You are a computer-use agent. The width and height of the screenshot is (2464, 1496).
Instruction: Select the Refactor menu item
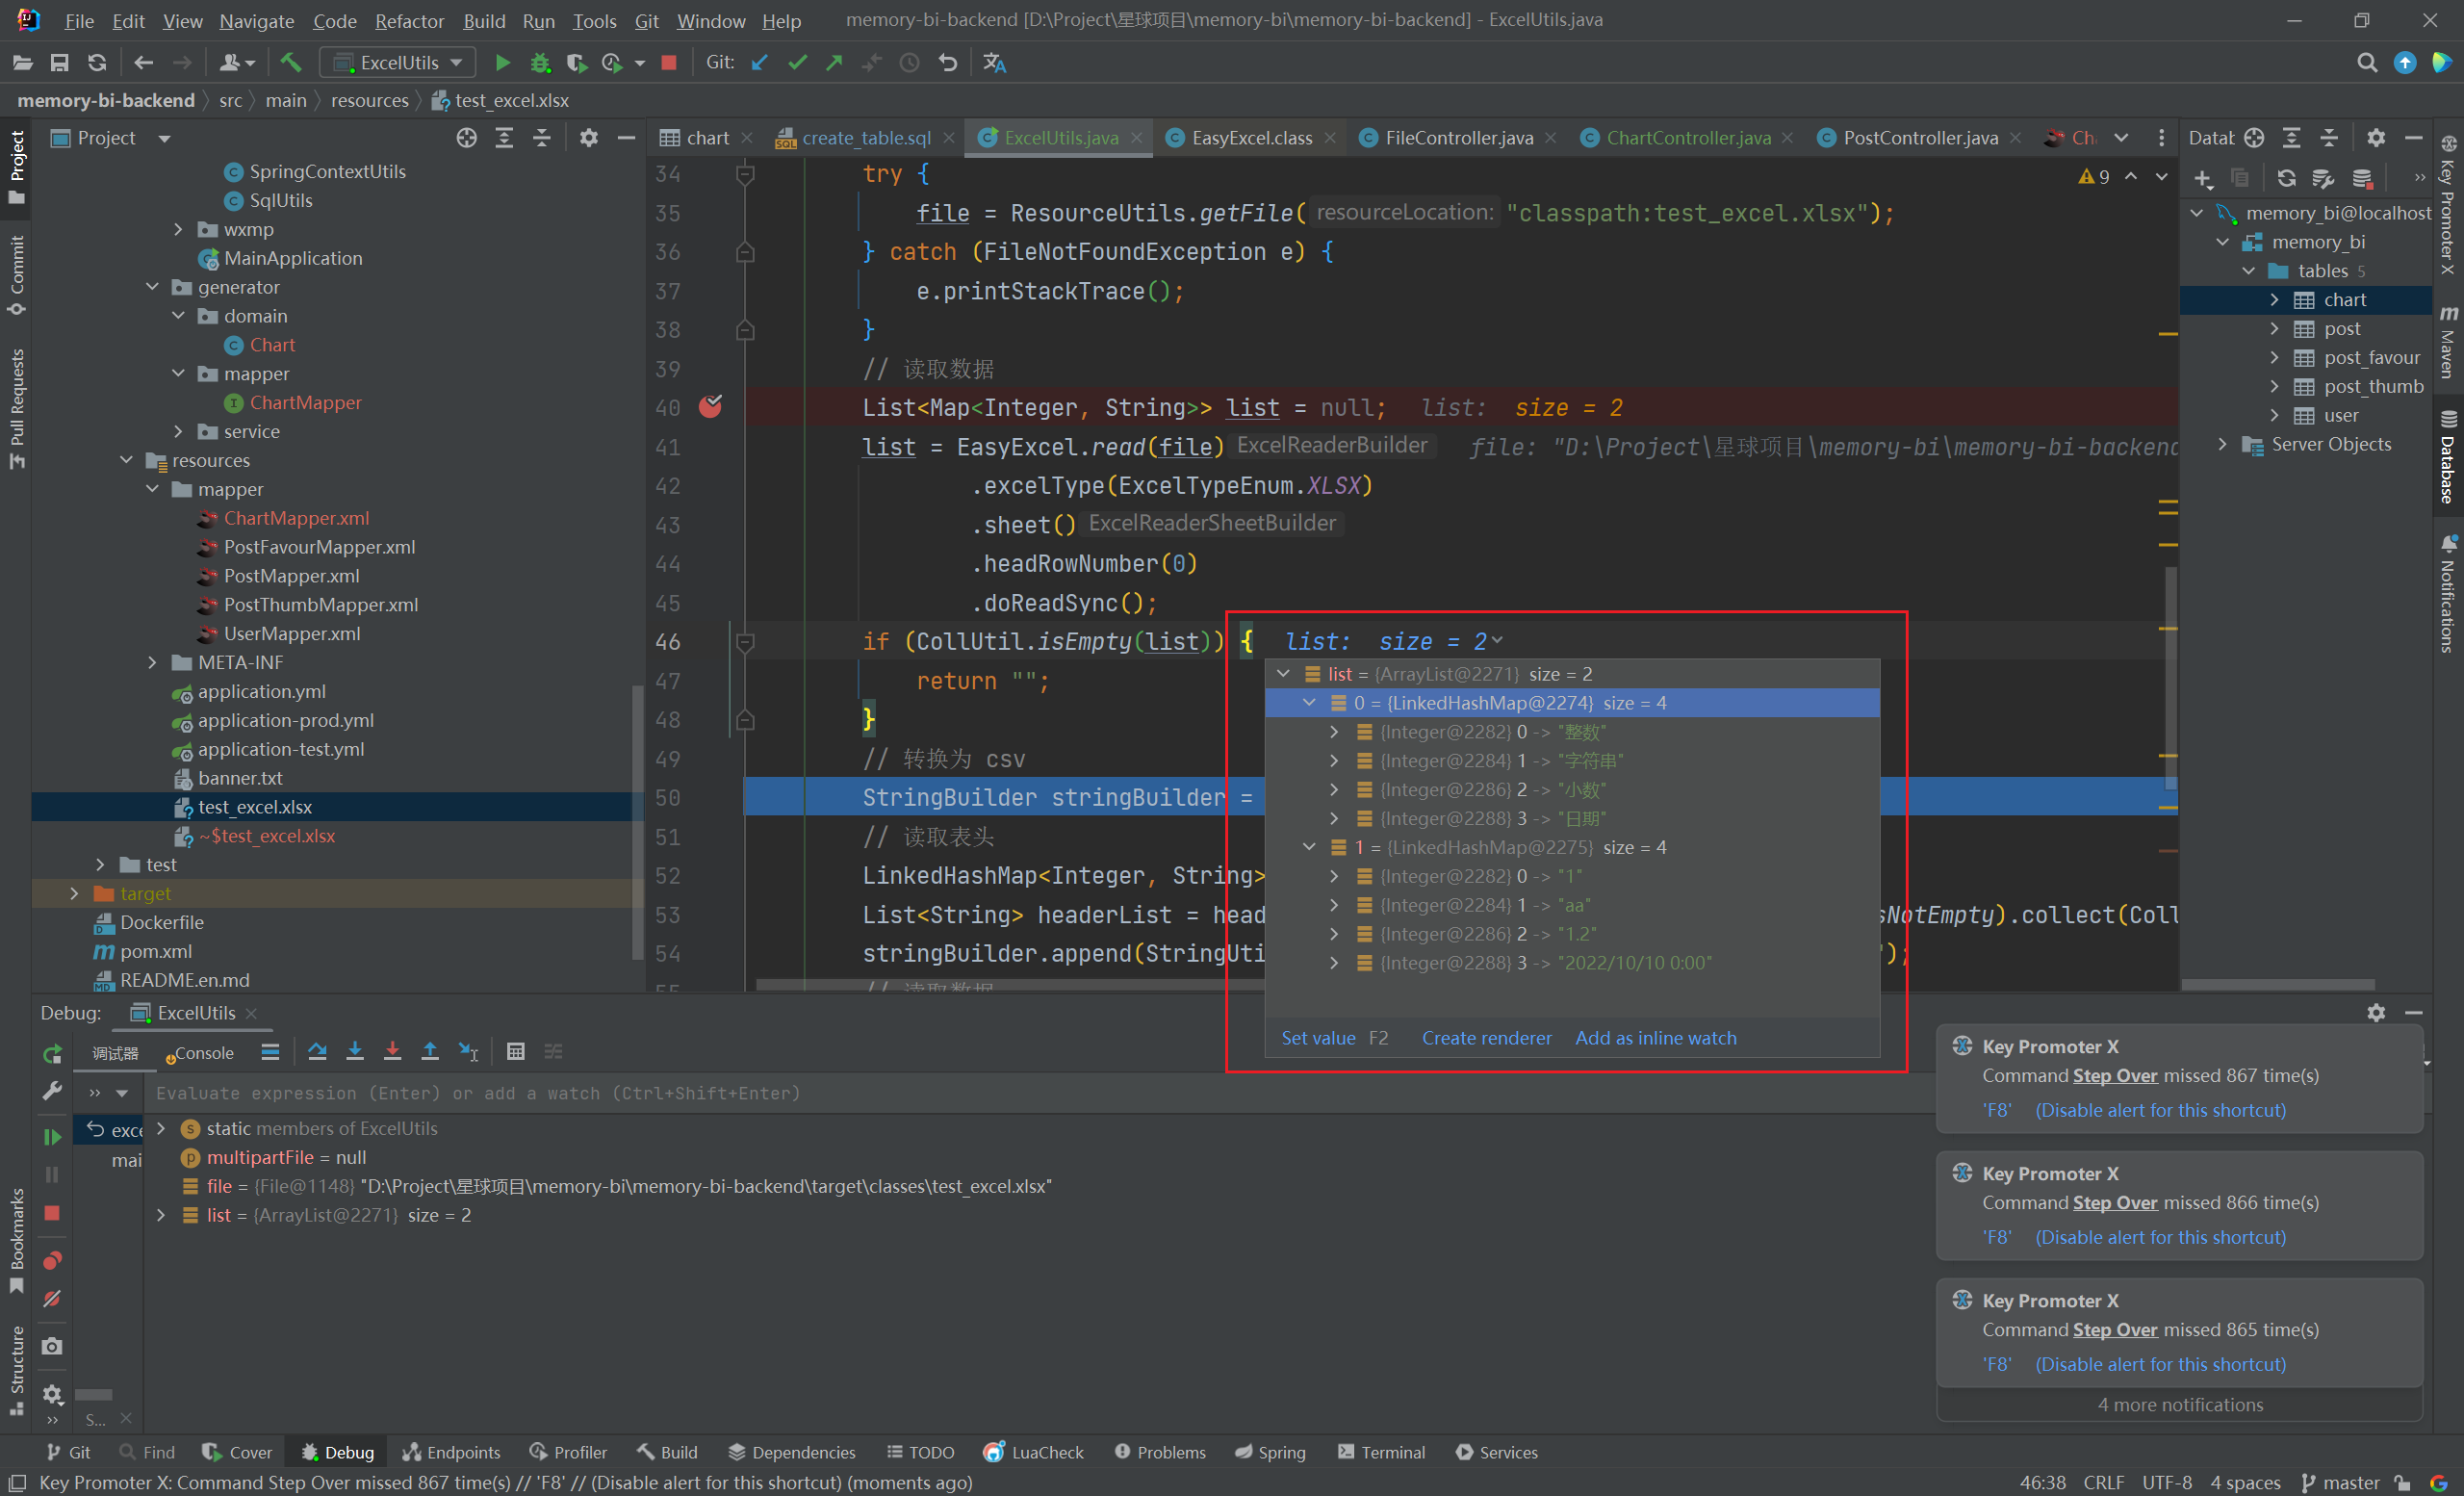click(x=401, y=19)
